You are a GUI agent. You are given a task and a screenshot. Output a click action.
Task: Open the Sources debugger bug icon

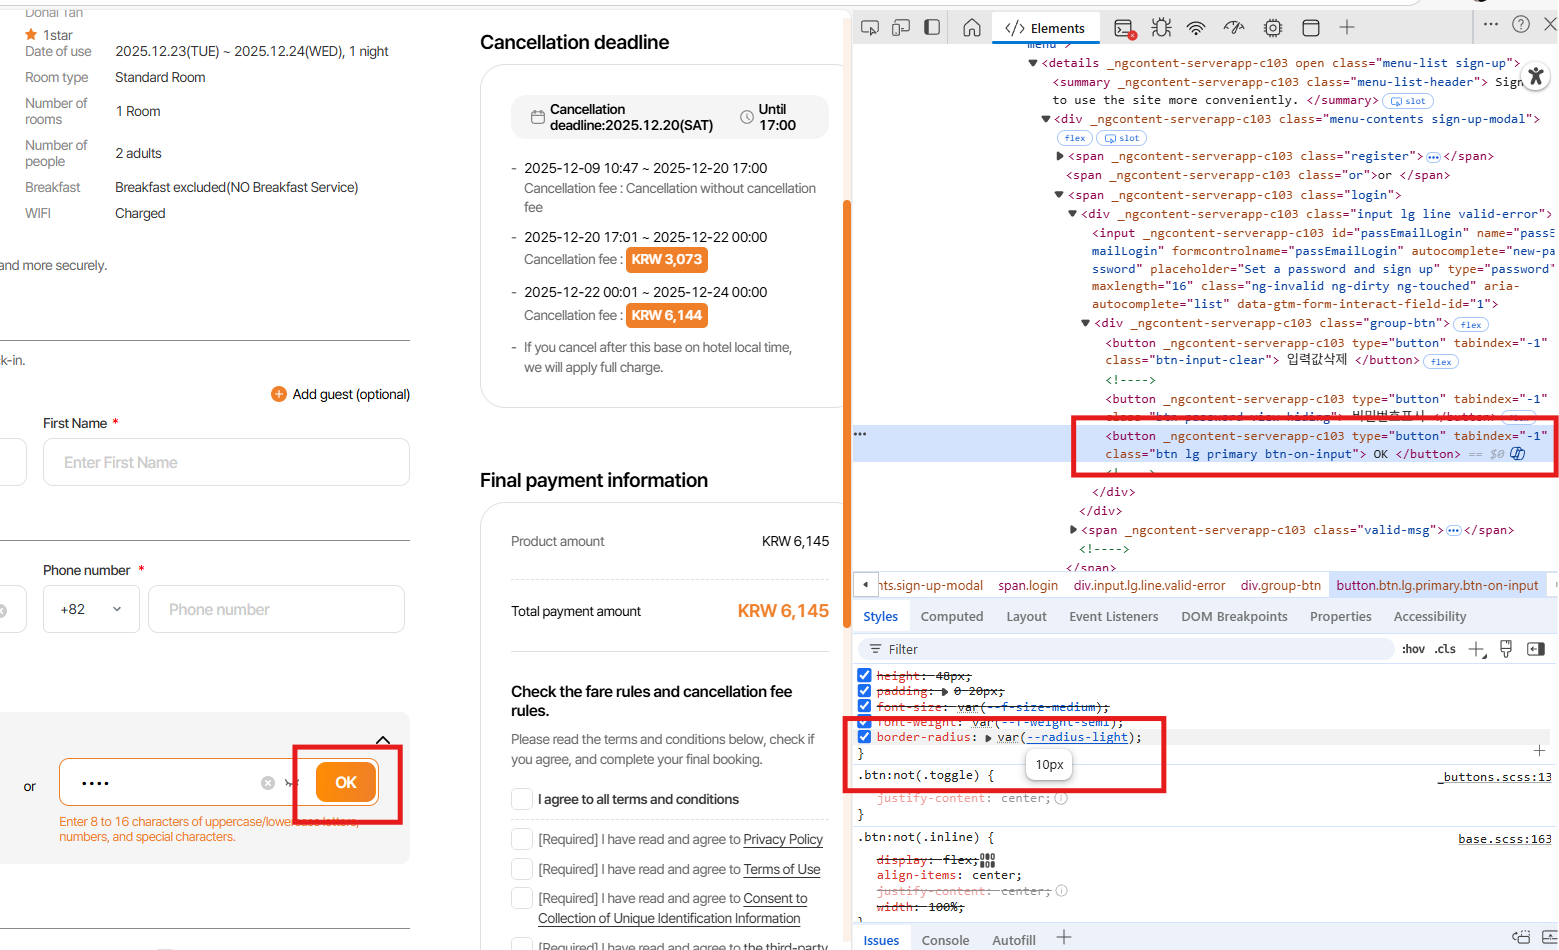pos(1161,28)
